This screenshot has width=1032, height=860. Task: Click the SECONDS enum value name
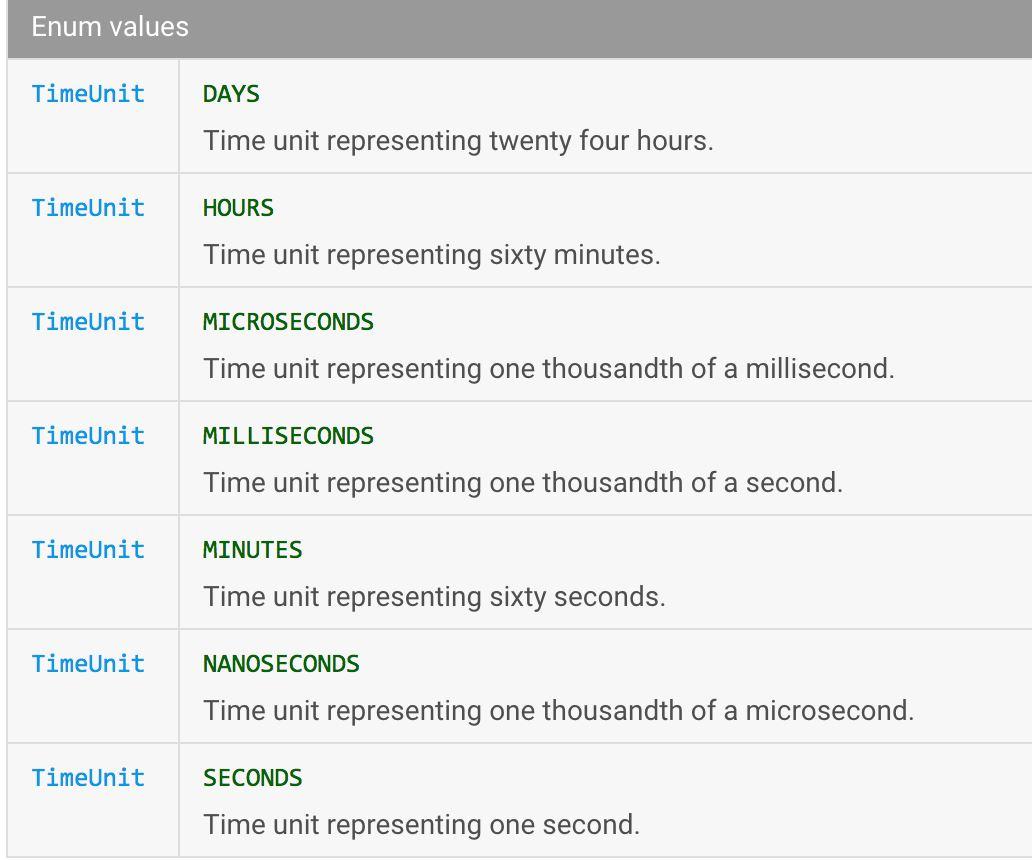pos(252,778)
